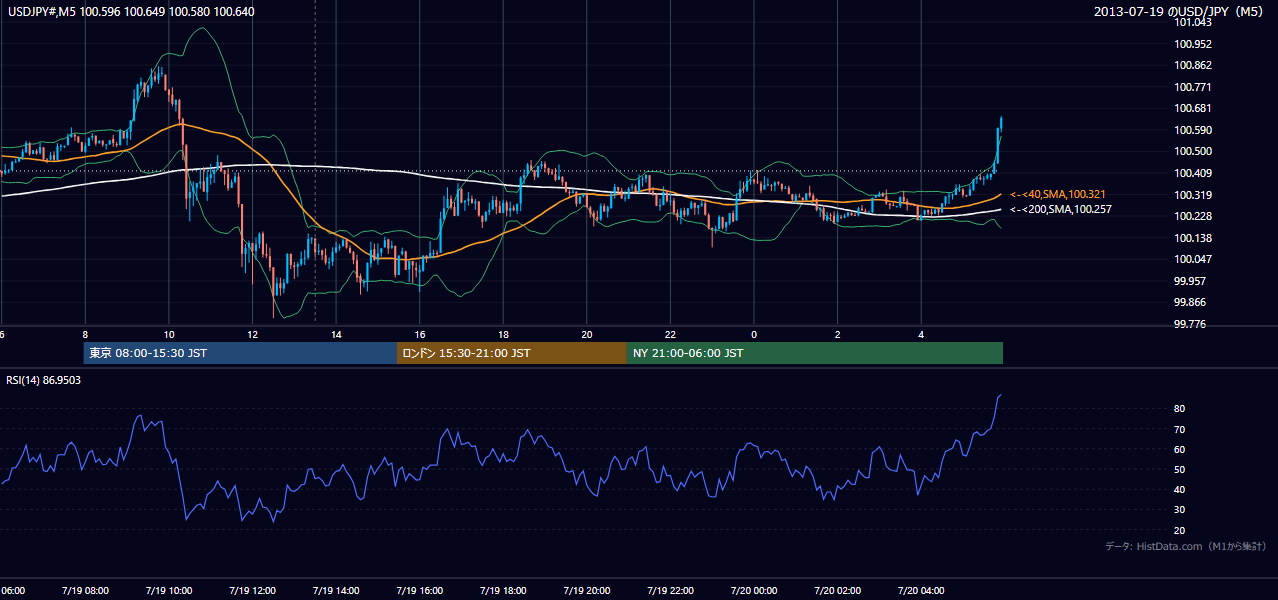Click the 7/19 20:00 time label
This screenshot has width=1278, height=600.
(586, 591)
